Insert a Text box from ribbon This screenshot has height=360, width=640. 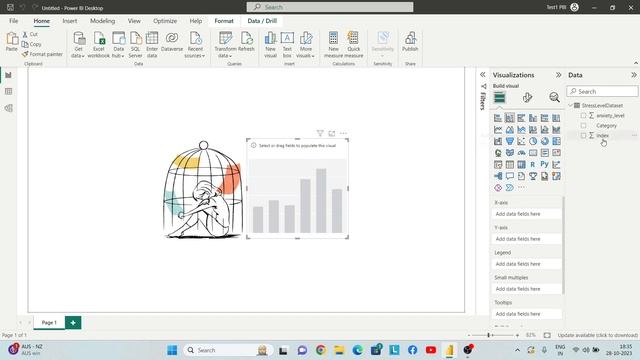point(287,44)
